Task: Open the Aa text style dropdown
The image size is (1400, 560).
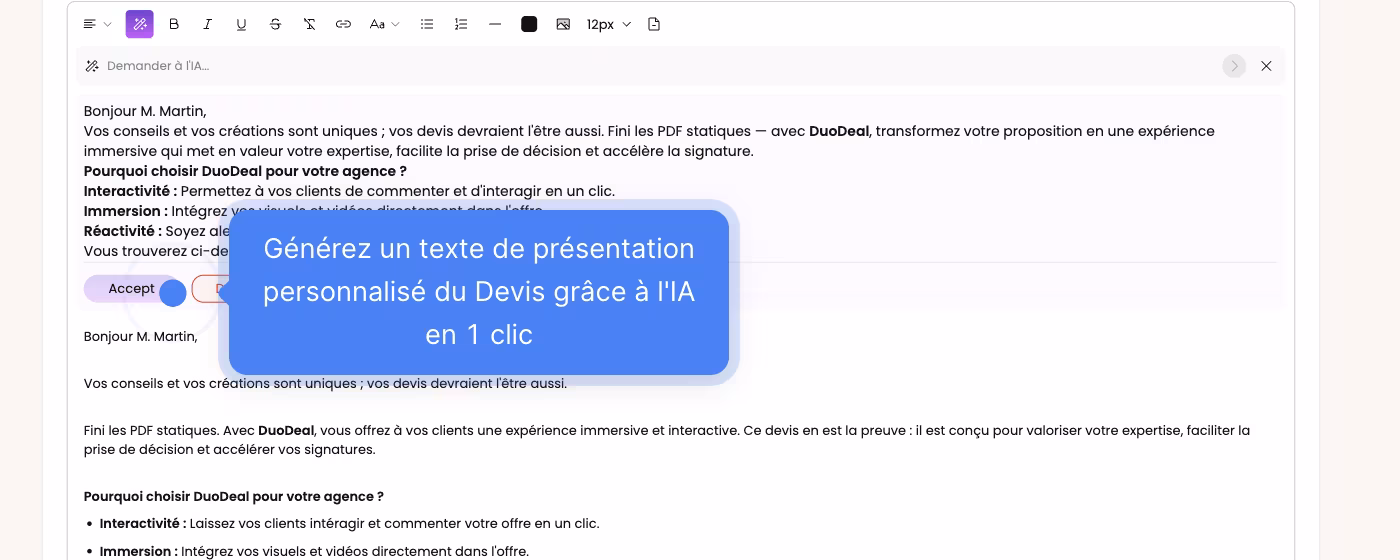Action: pos(384,24)
